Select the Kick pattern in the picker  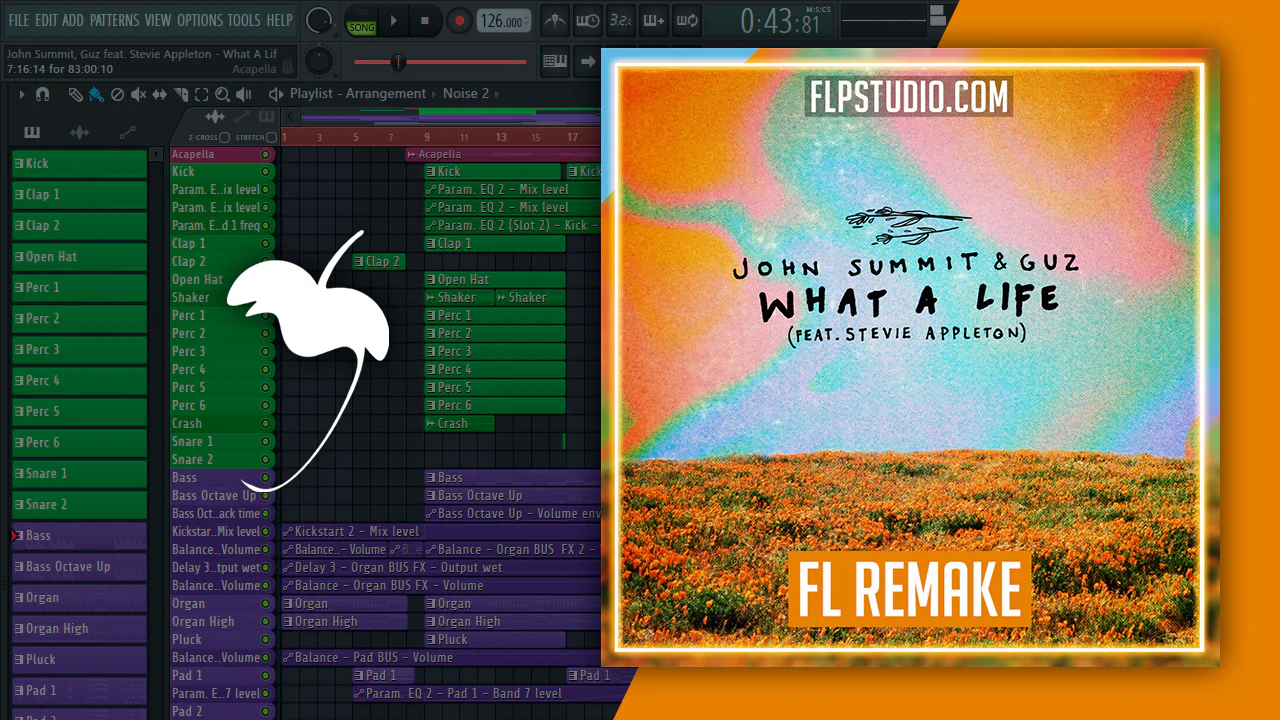(x=79, y=163)
